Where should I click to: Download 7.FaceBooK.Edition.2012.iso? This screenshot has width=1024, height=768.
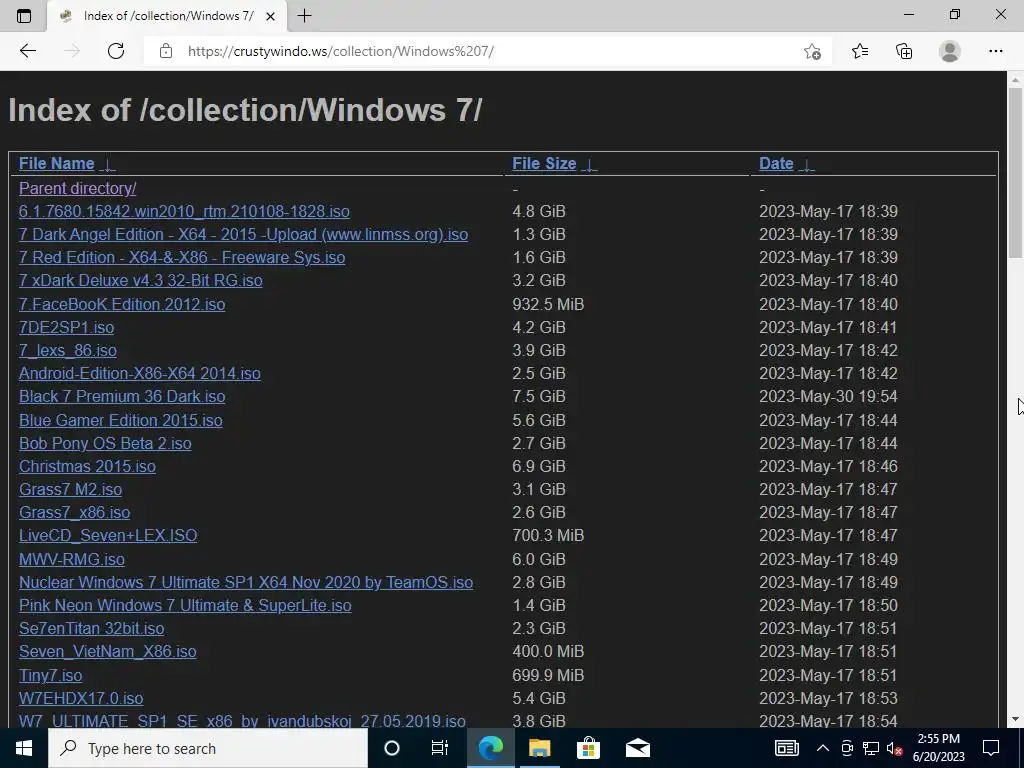coord(122,304)
